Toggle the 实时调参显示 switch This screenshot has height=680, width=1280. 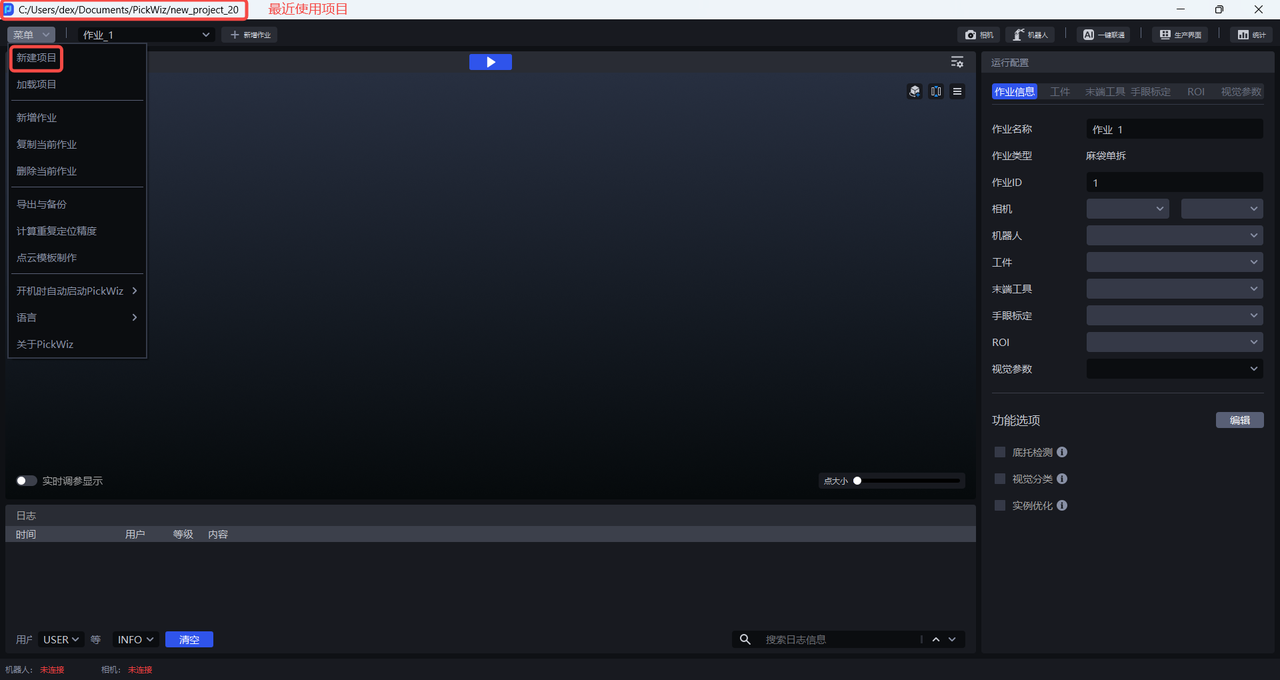click(27, 481)
